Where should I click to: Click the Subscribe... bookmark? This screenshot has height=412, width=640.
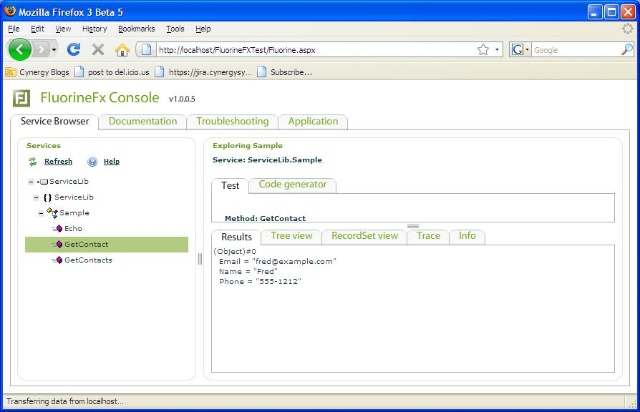point(284,72)
